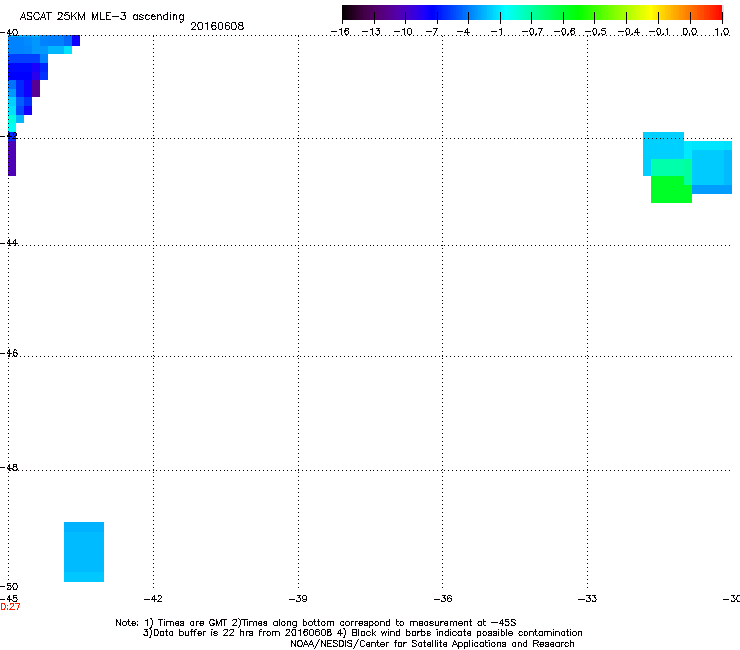Viewport: 740px width, 650px height.
Task: Click the latitude axis label "-50"
Action: [9, 587]
